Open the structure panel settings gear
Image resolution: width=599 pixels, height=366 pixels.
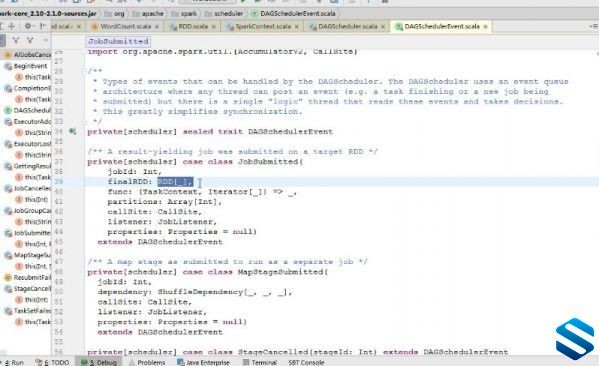click(x=28, y=26)
